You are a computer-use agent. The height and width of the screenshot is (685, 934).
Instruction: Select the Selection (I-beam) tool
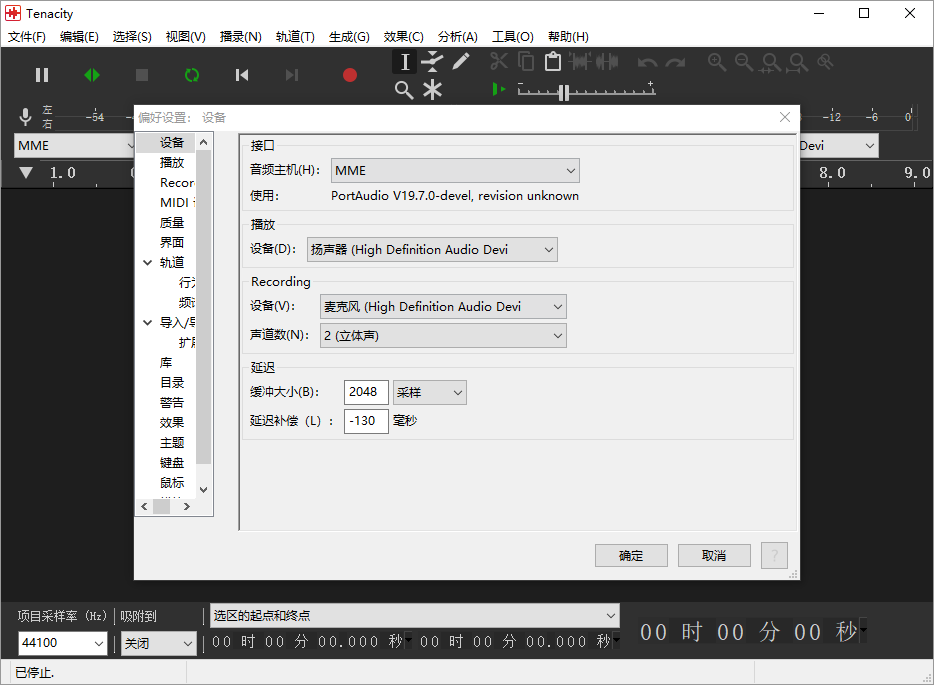[404, 62]
